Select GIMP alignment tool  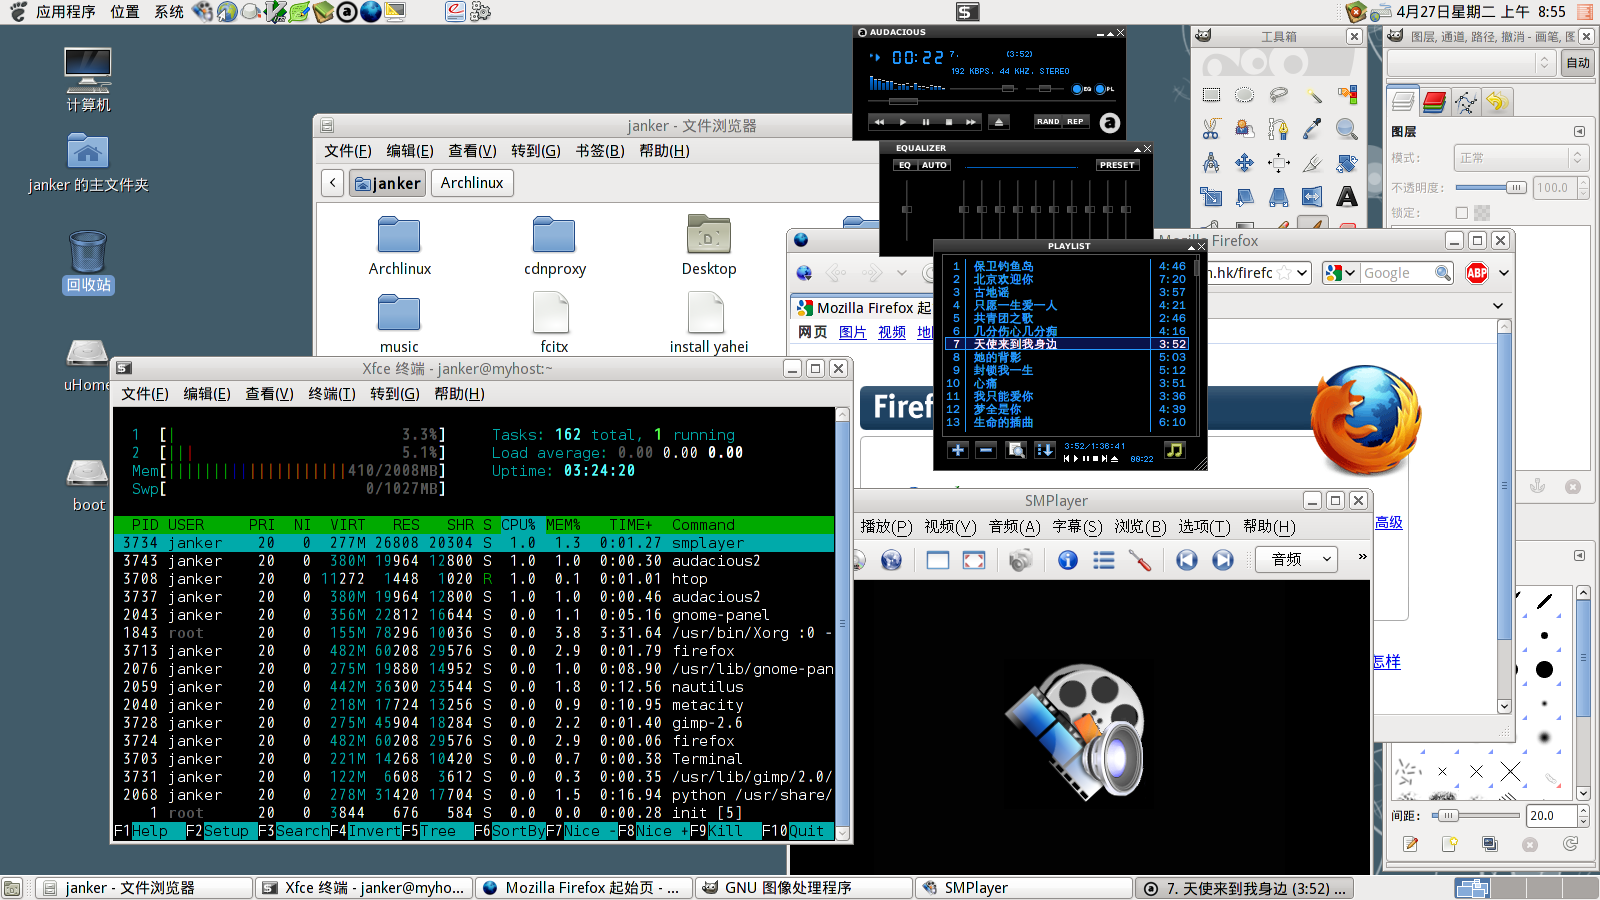pos(1279,163)
